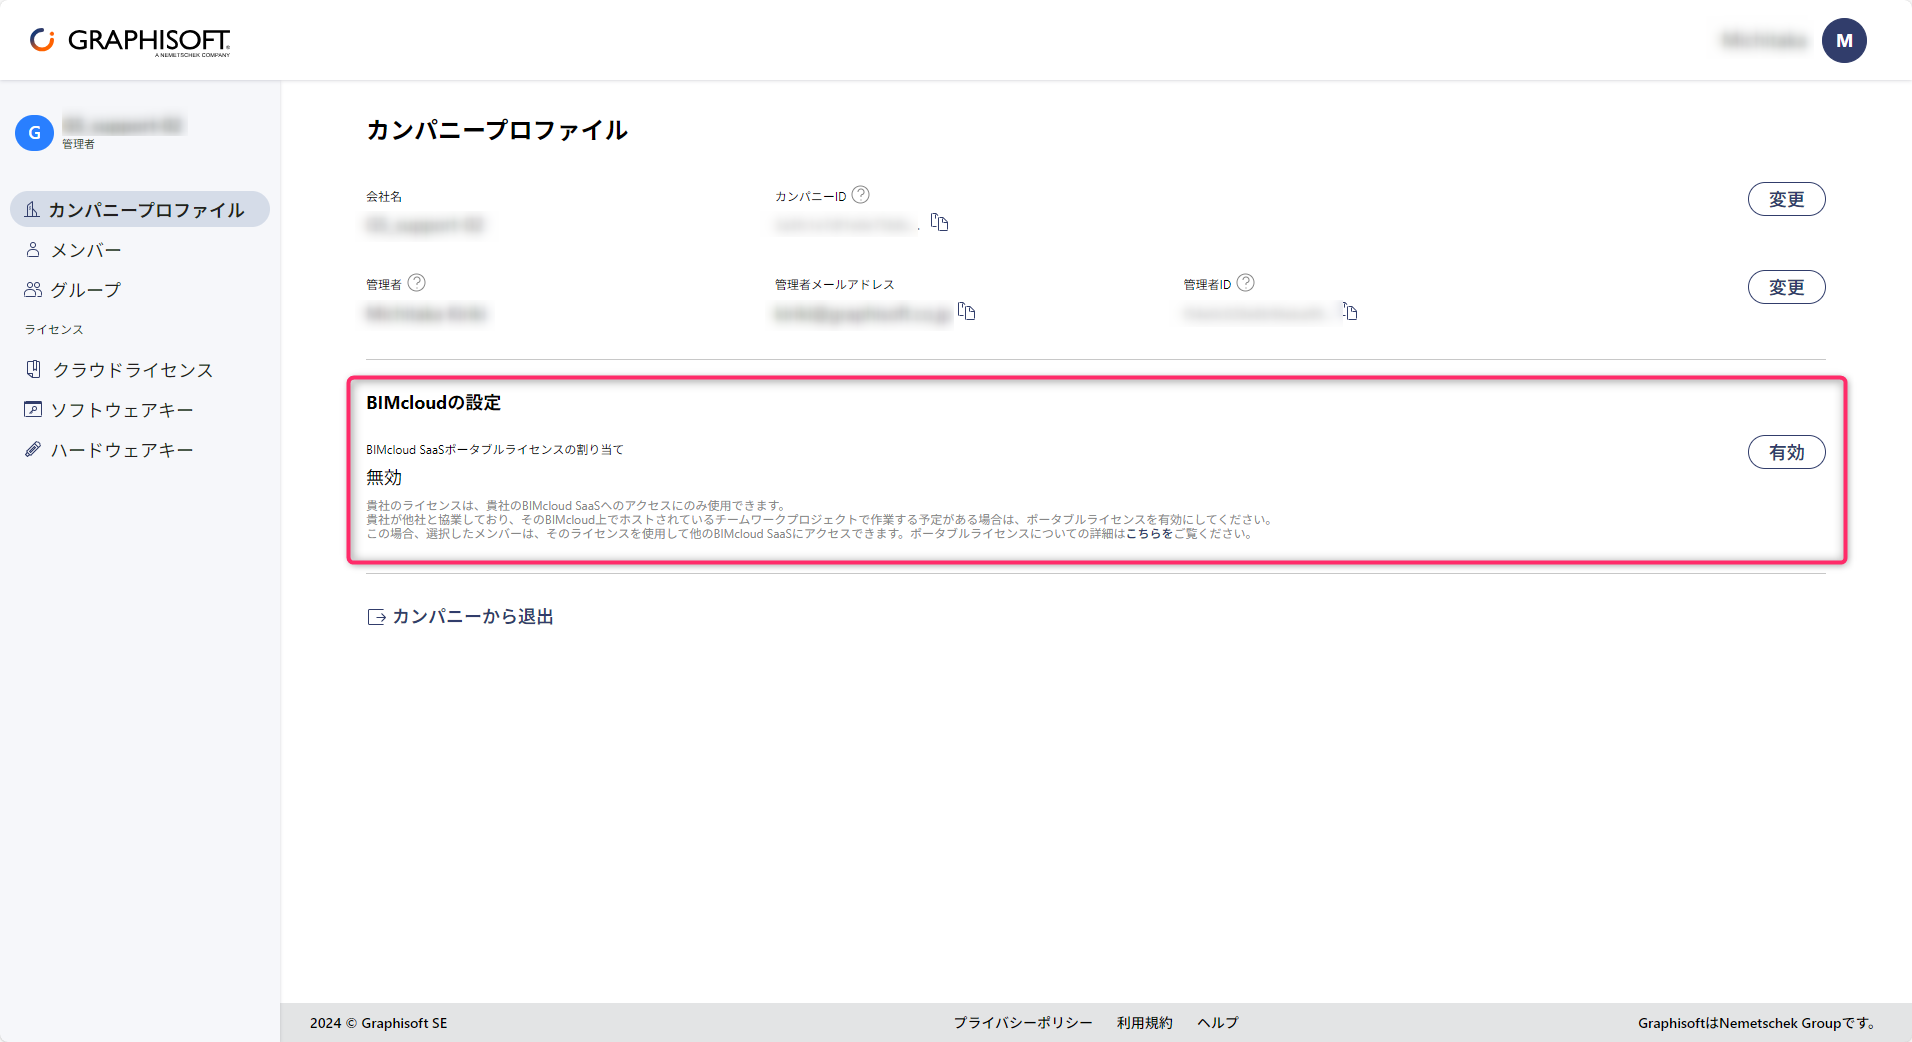Show help for 管理者
1912x1042 pixels.
(417, 283)
